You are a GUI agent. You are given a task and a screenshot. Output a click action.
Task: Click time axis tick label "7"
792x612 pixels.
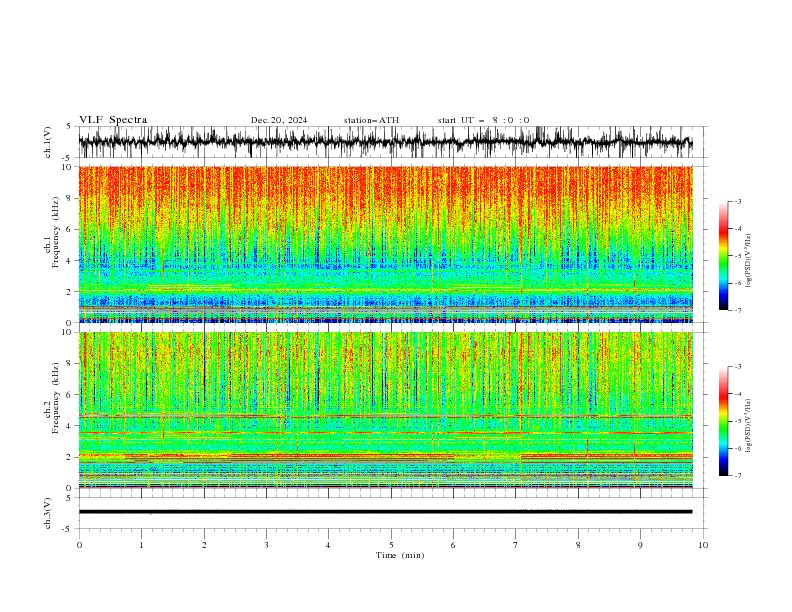(x=516, y=545)
